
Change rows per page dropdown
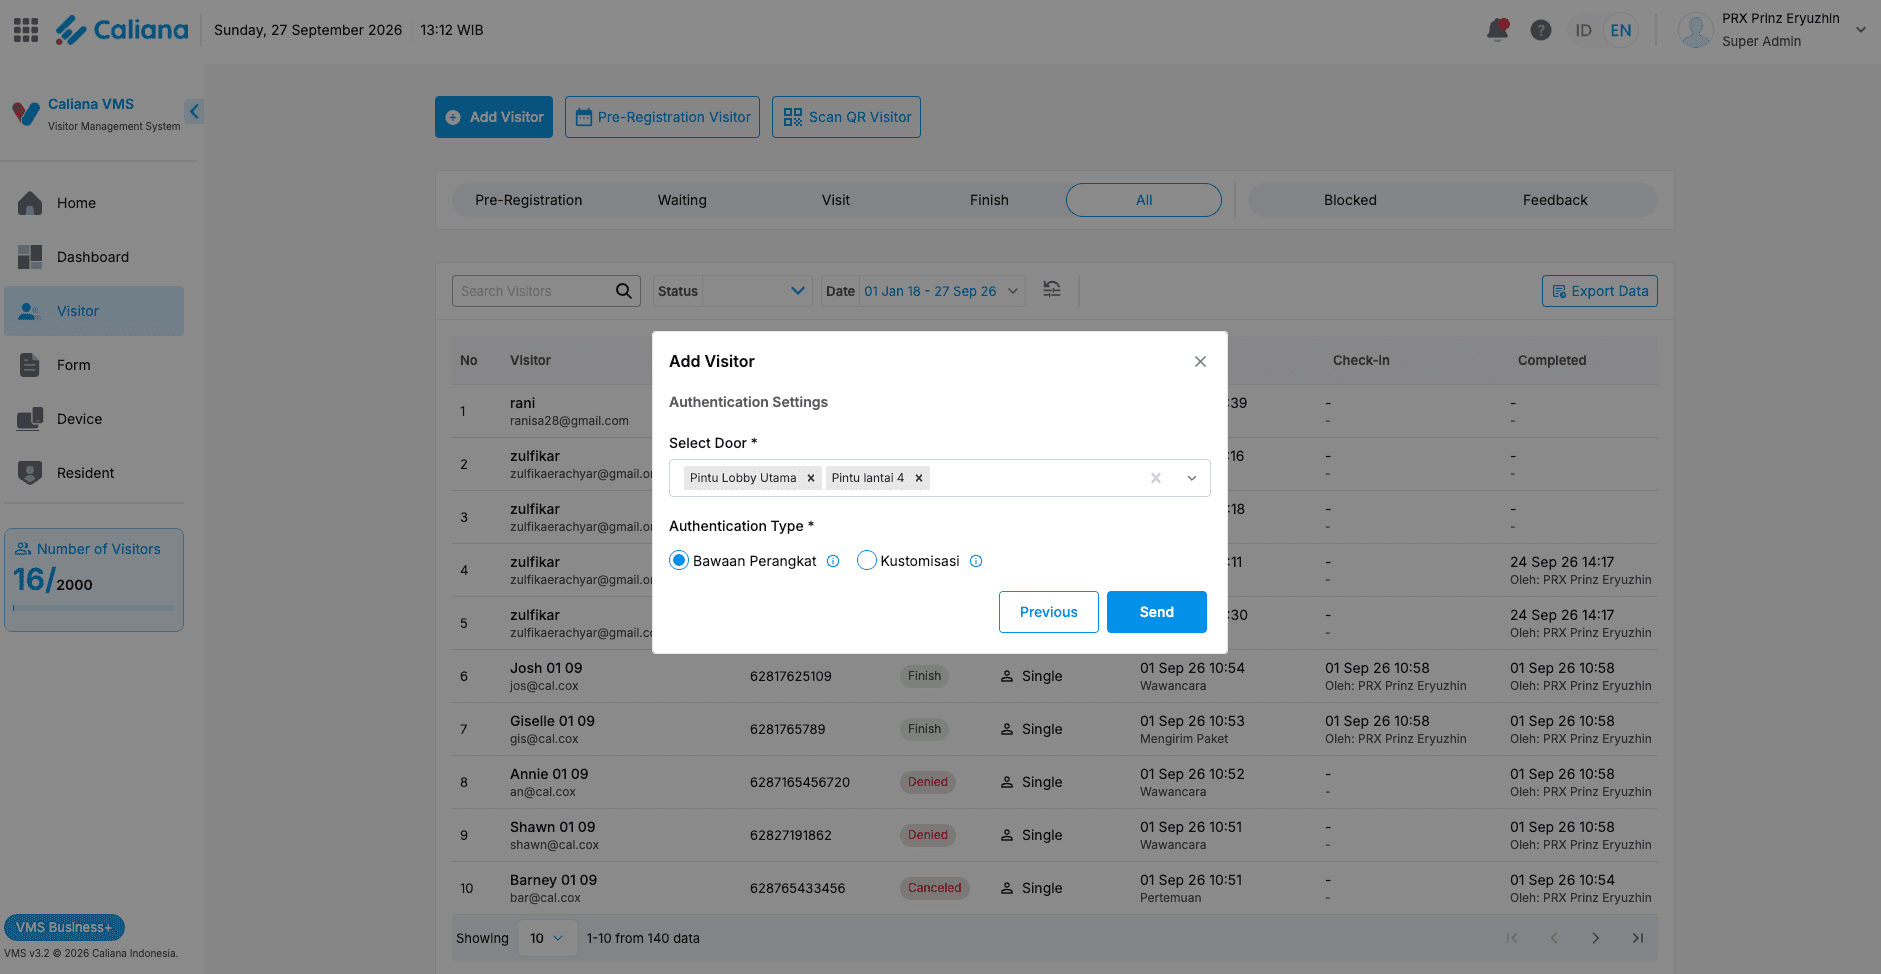[547, 938]
